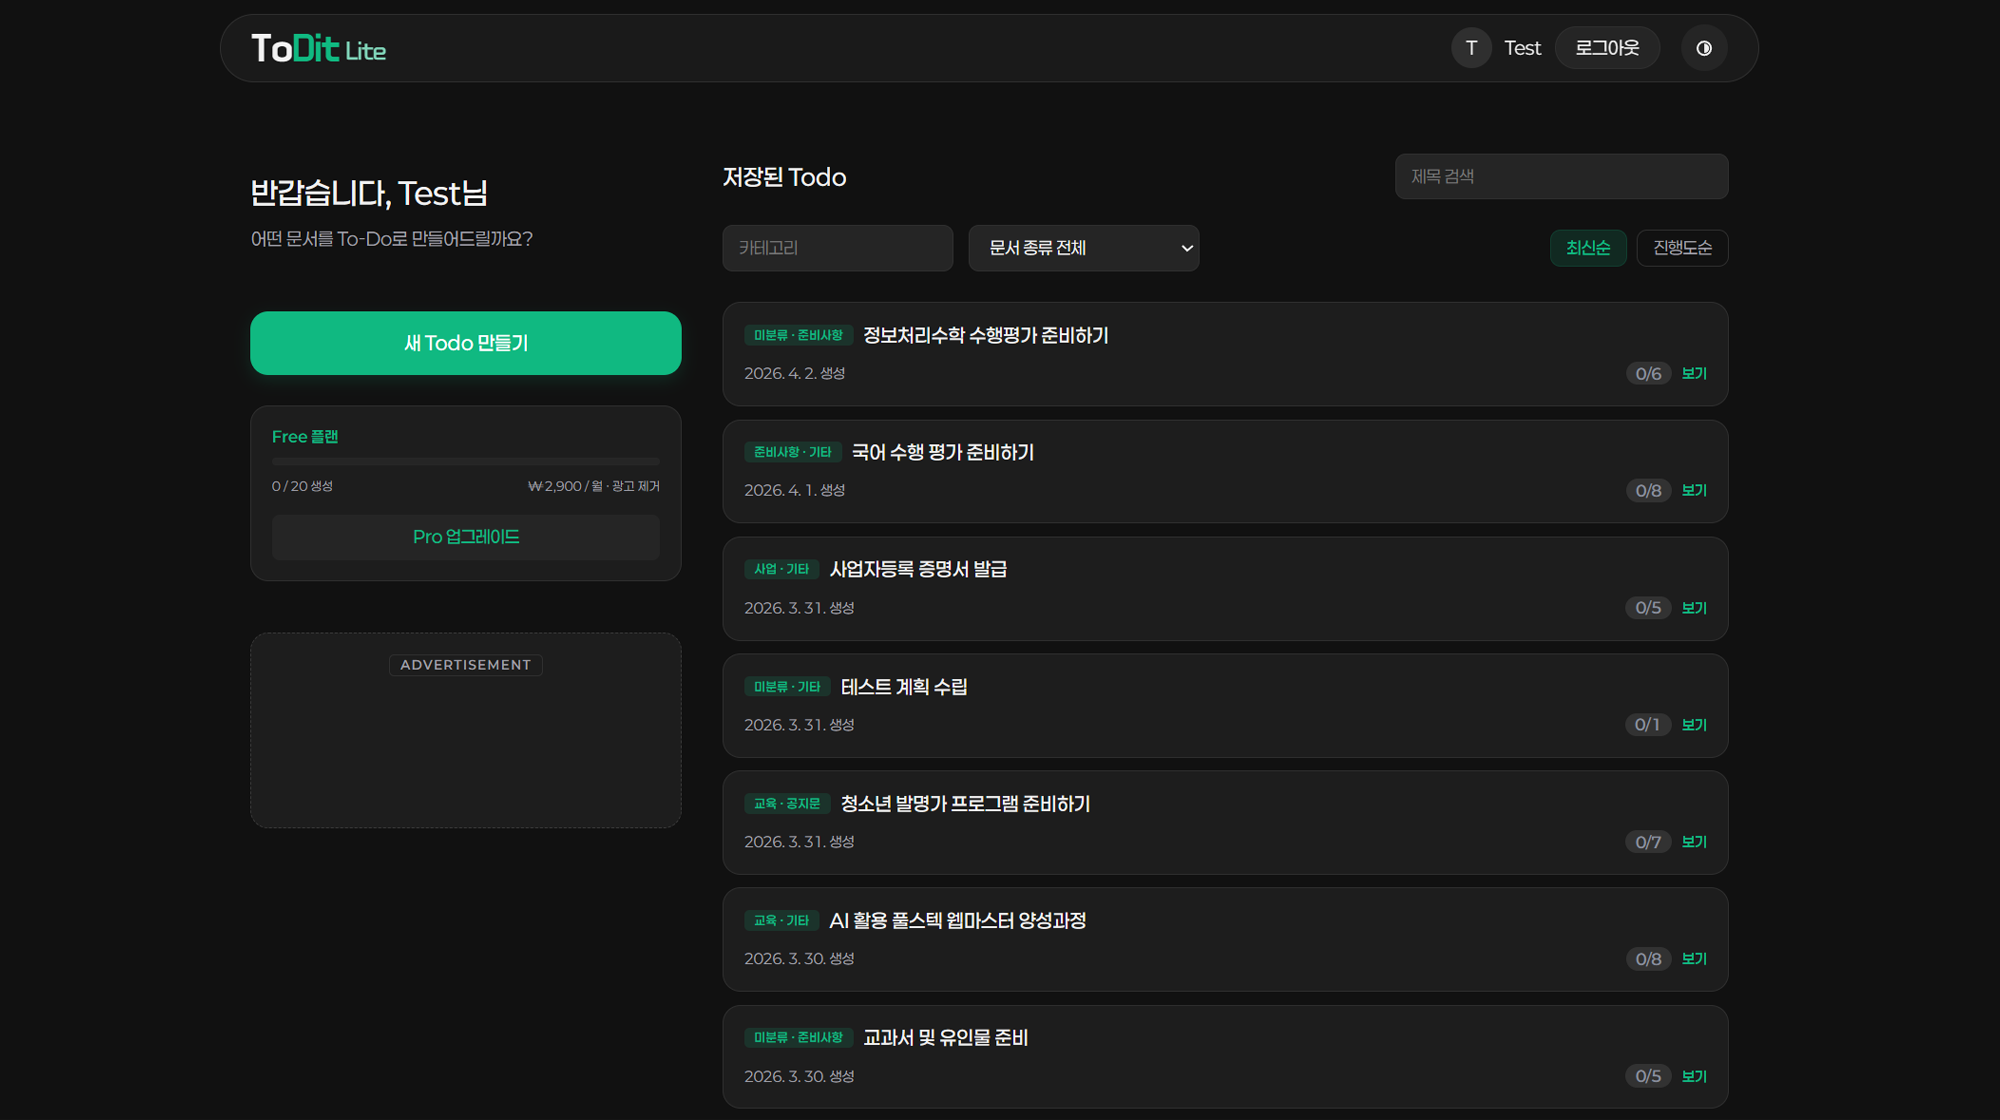Screen dimensions: 2000x1120
Task: Create a new Todo with 새 Todo 만들기
Action: pos(465,343)
